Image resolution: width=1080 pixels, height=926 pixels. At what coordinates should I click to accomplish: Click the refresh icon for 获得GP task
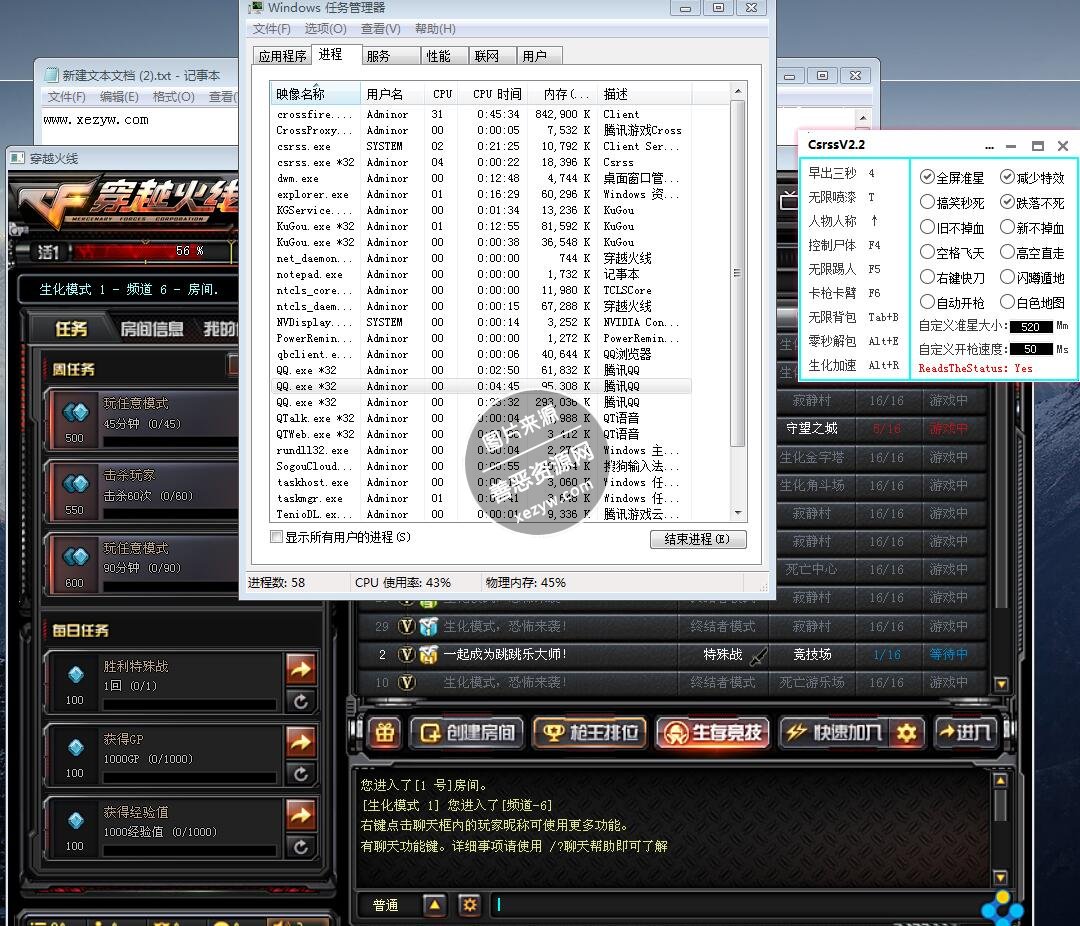click(x=300, y=774)
